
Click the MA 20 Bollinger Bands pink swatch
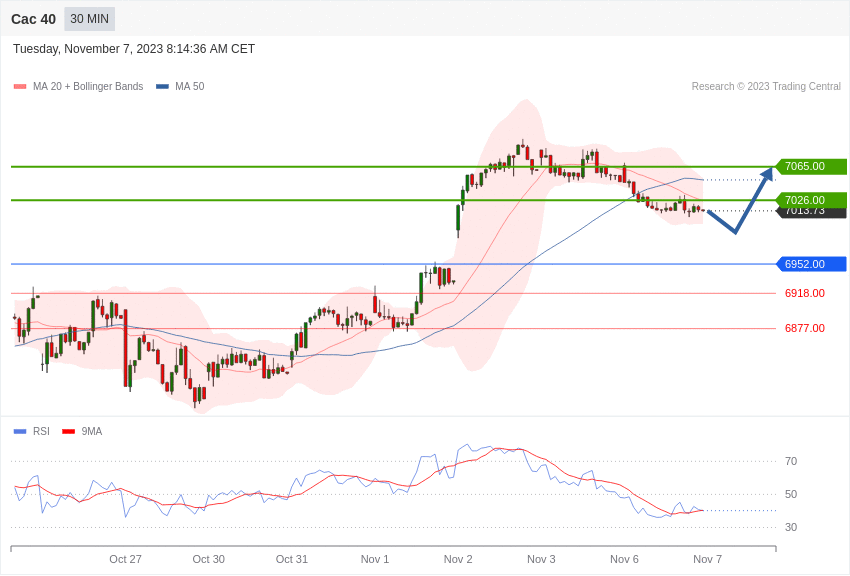pyautogui.click(x=20, y=87)
